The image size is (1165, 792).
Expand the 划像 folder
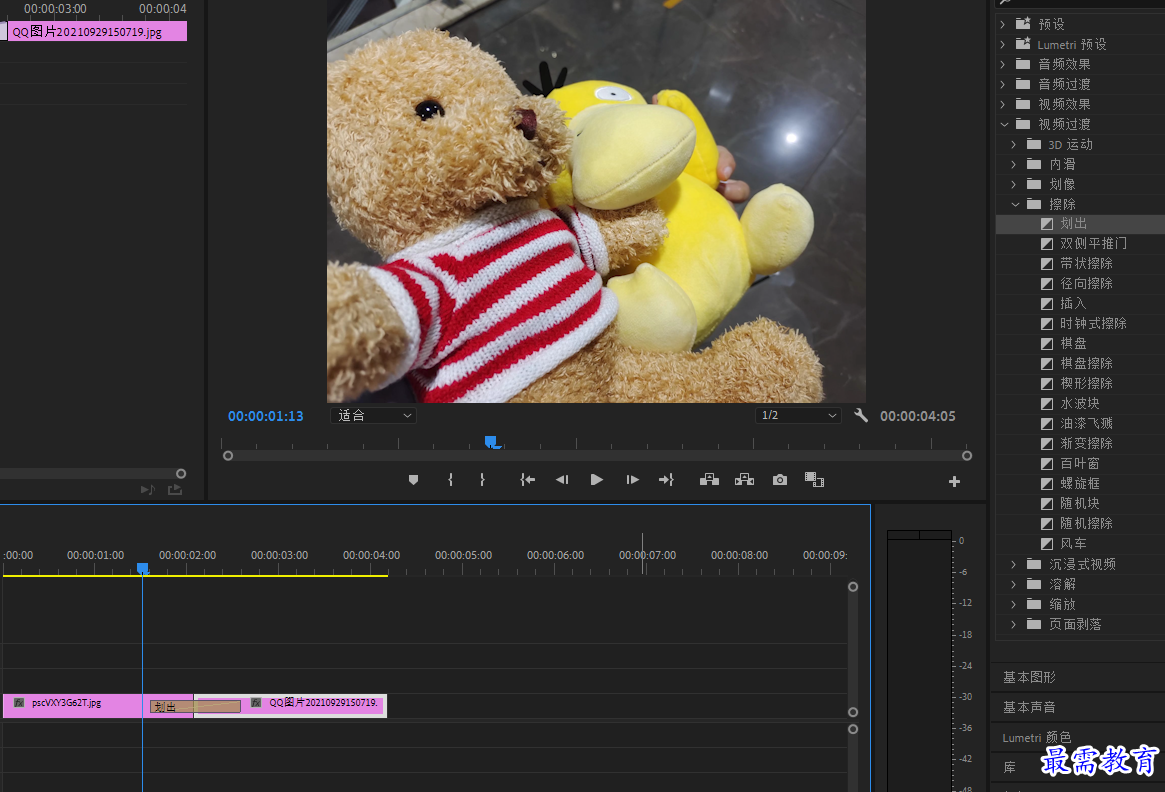tap(1013, 184)
